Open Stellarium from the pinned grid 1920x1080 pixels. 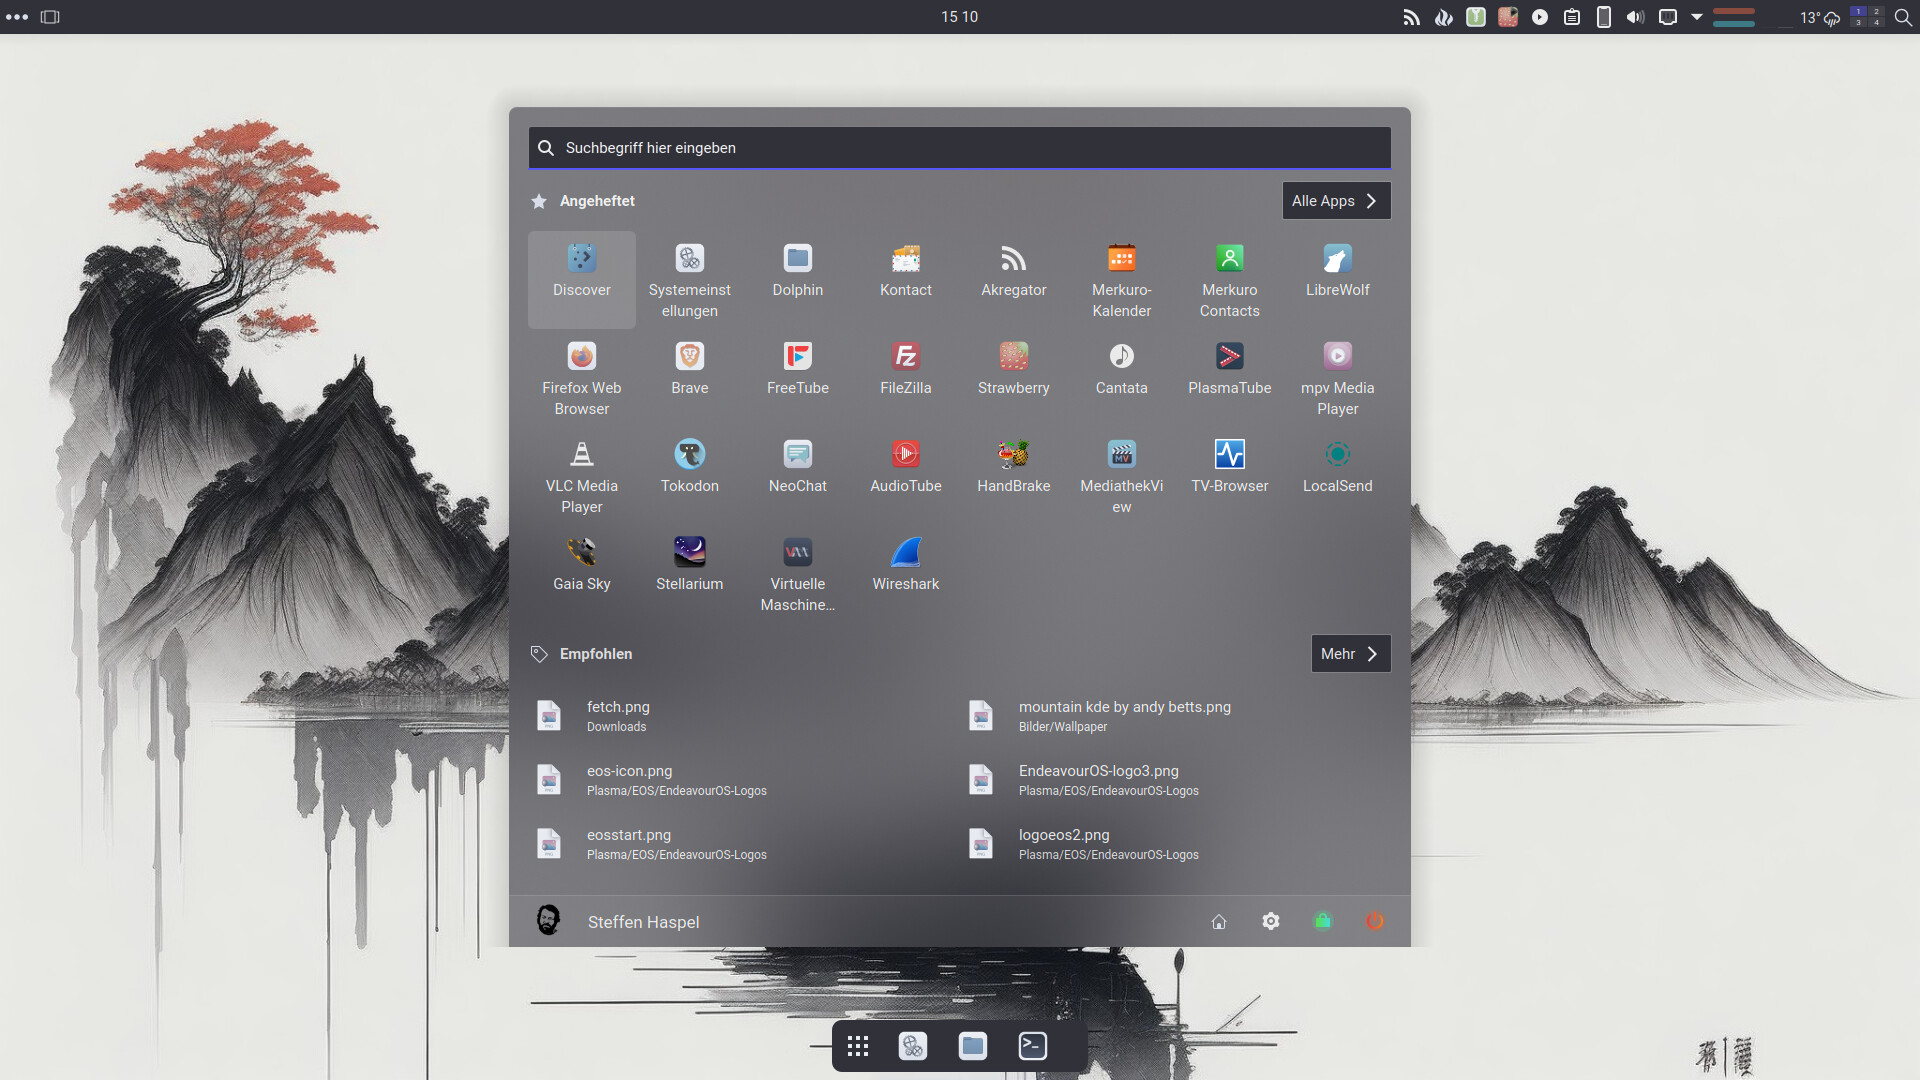tap(689, 564)
